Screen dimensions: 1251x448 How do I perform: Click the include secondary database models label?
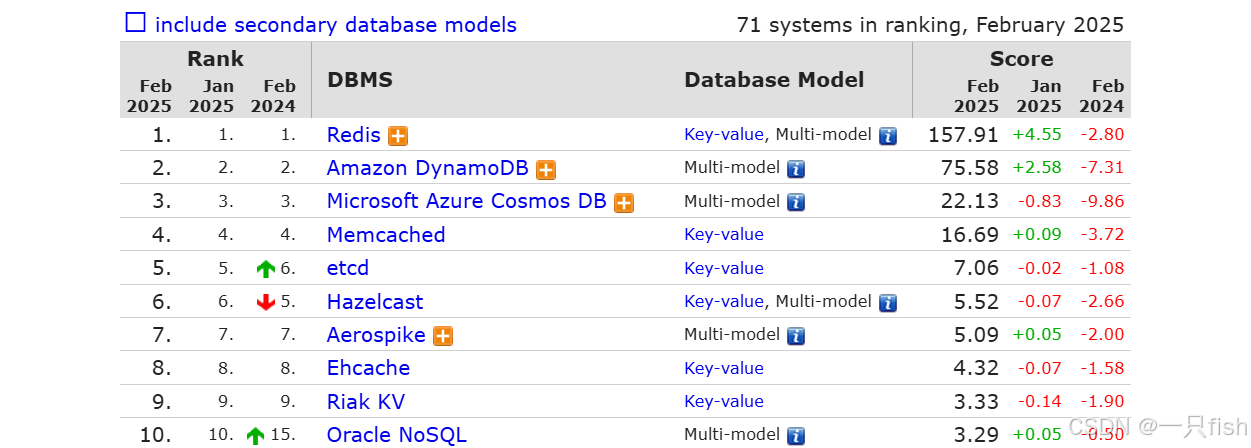click(x=336, y=25)
